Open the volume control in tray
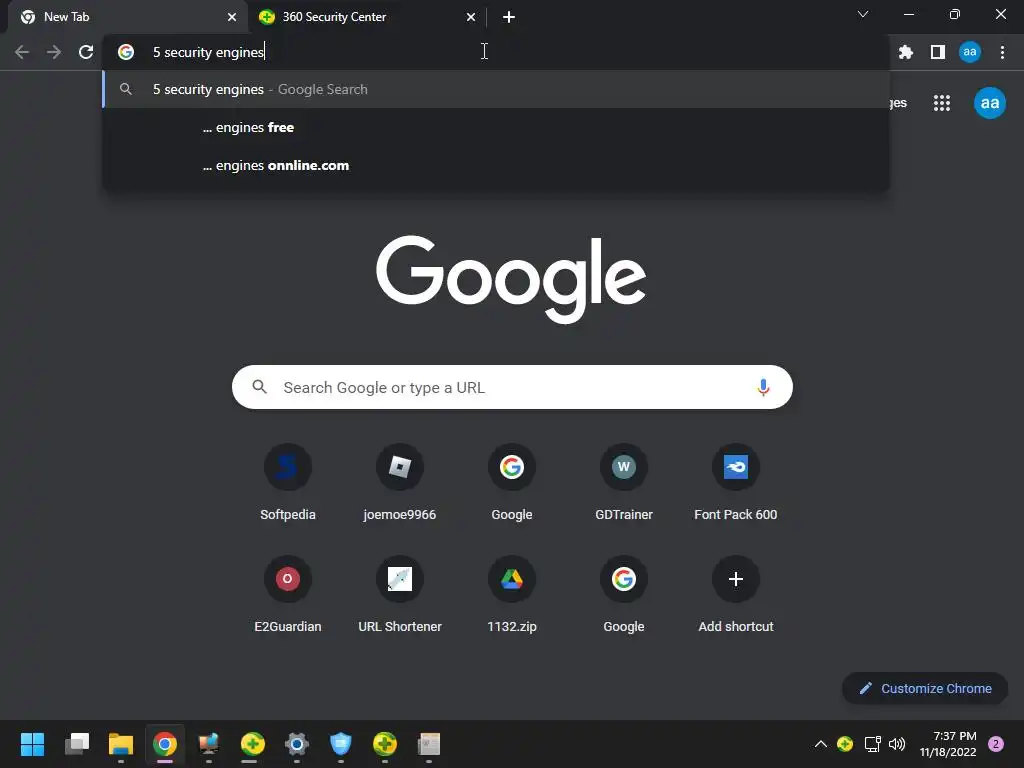The image size is (1024, 768). click(897, 744)
